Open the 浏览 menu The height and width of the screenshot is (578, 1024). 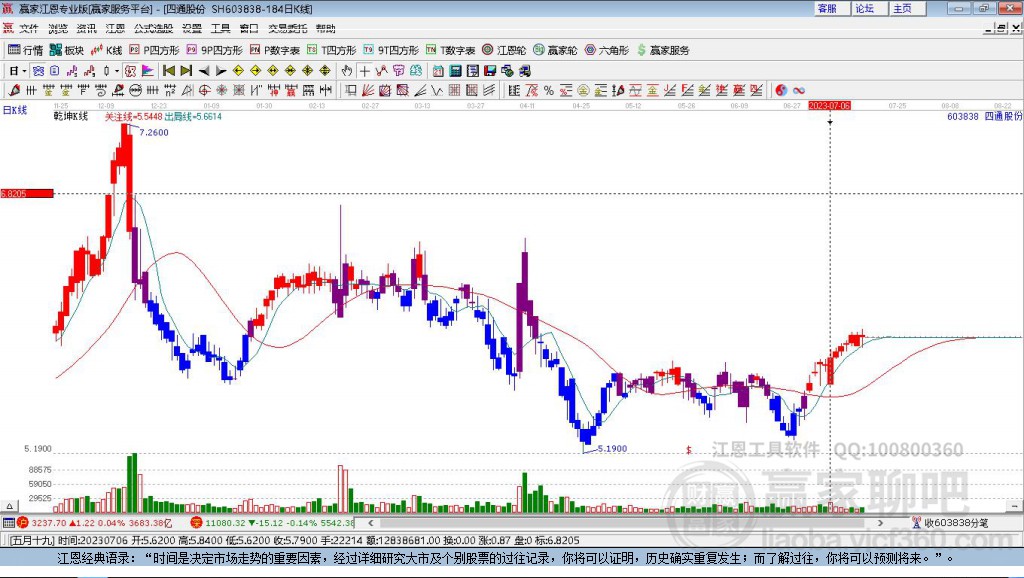click(x=57, y=28)
